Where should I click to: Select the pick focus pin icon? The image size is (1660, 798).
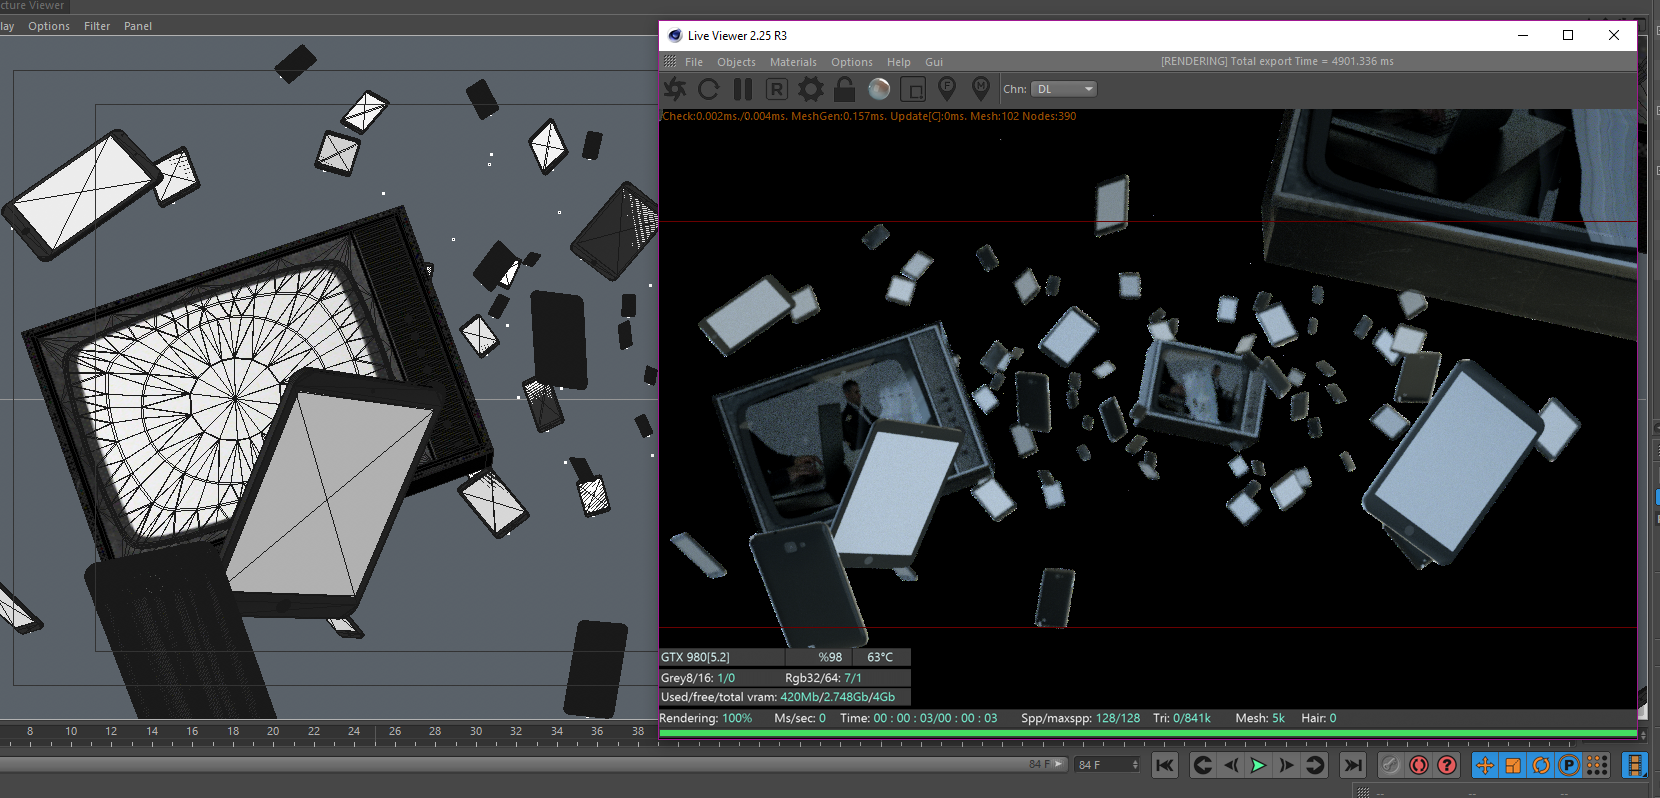point(947,89)
